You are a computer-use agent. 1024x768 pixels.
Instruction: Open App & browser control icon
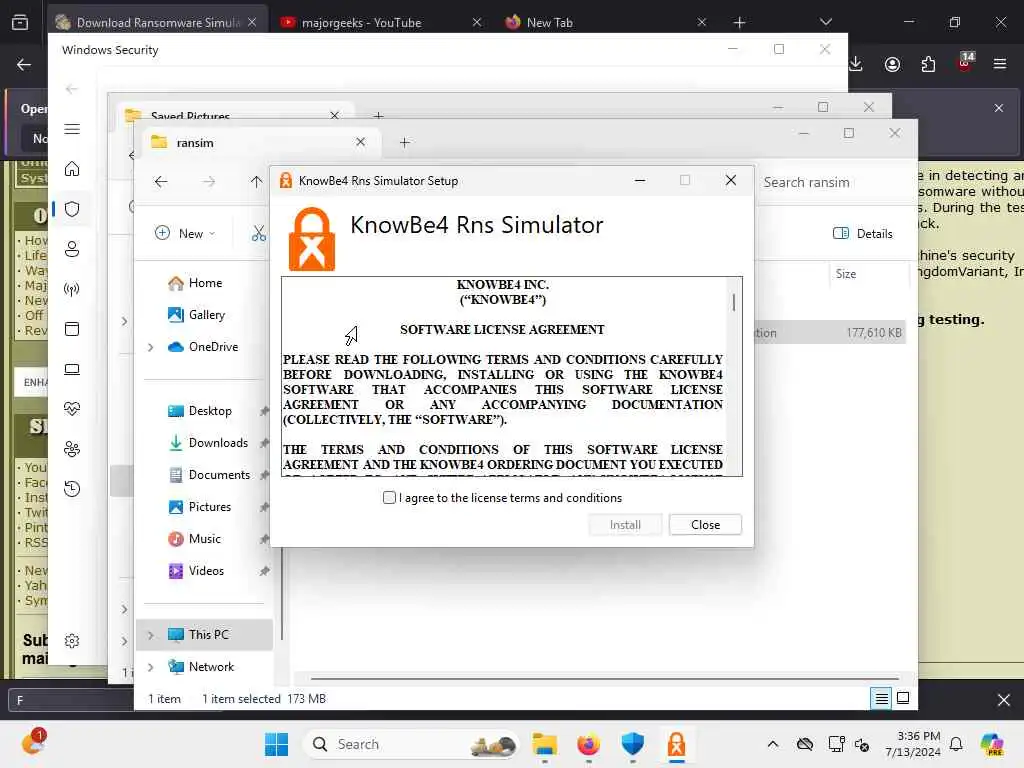72,329
